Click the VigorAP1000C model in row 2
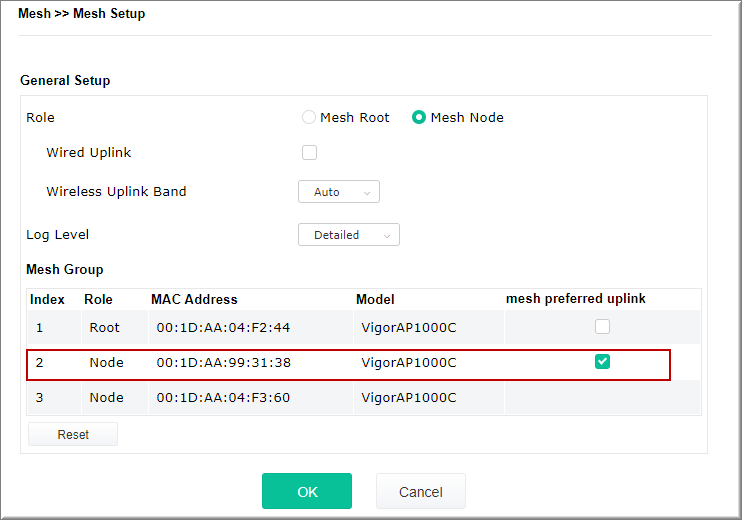The height and width of the screenshot is (520, 742). click(408, 362)
